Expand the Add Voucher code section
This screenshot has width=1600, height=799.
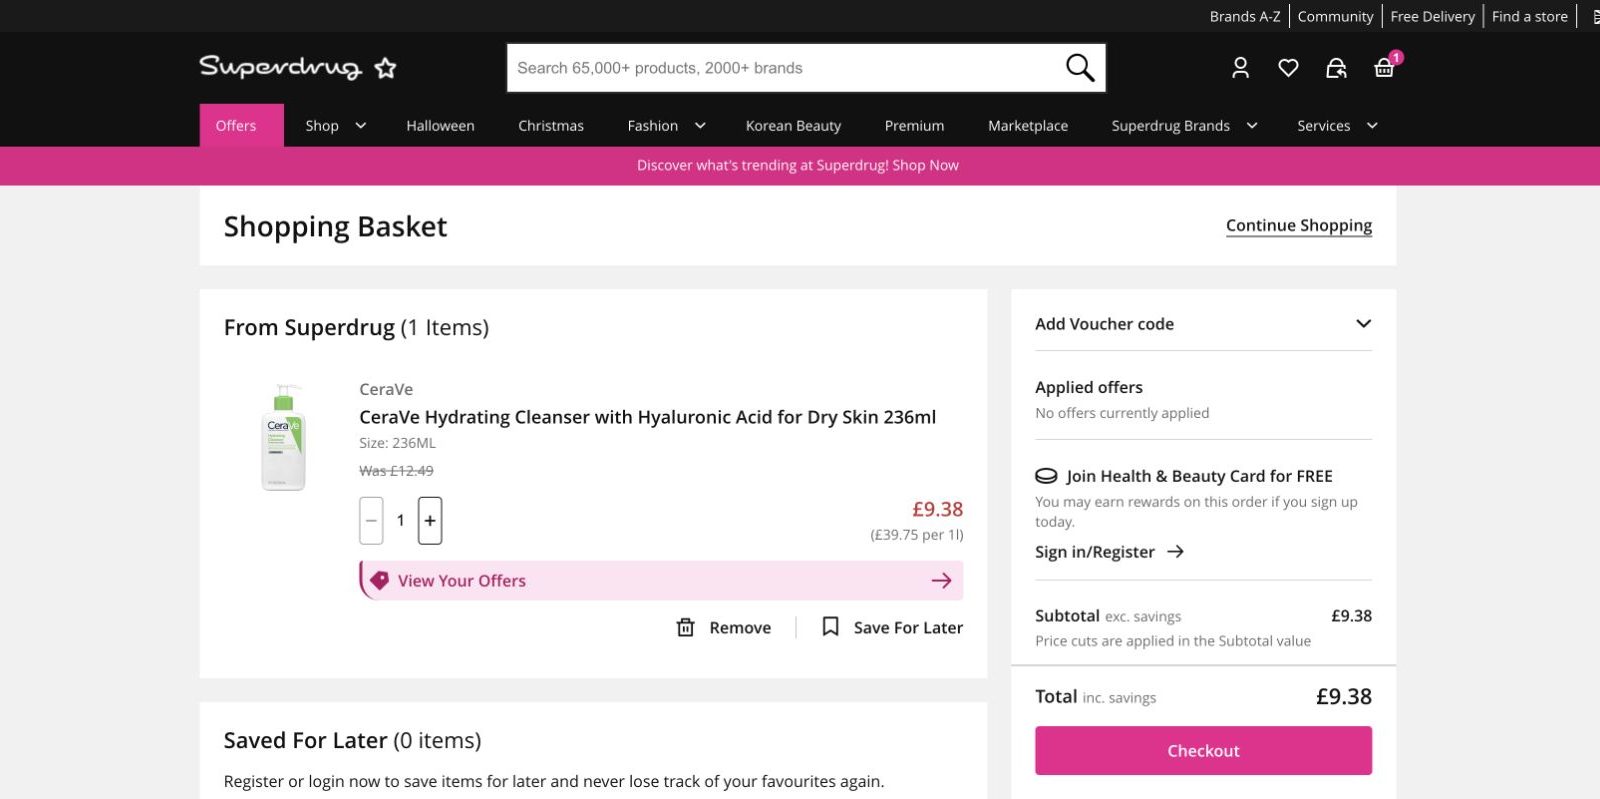[x=1203, y=324]
